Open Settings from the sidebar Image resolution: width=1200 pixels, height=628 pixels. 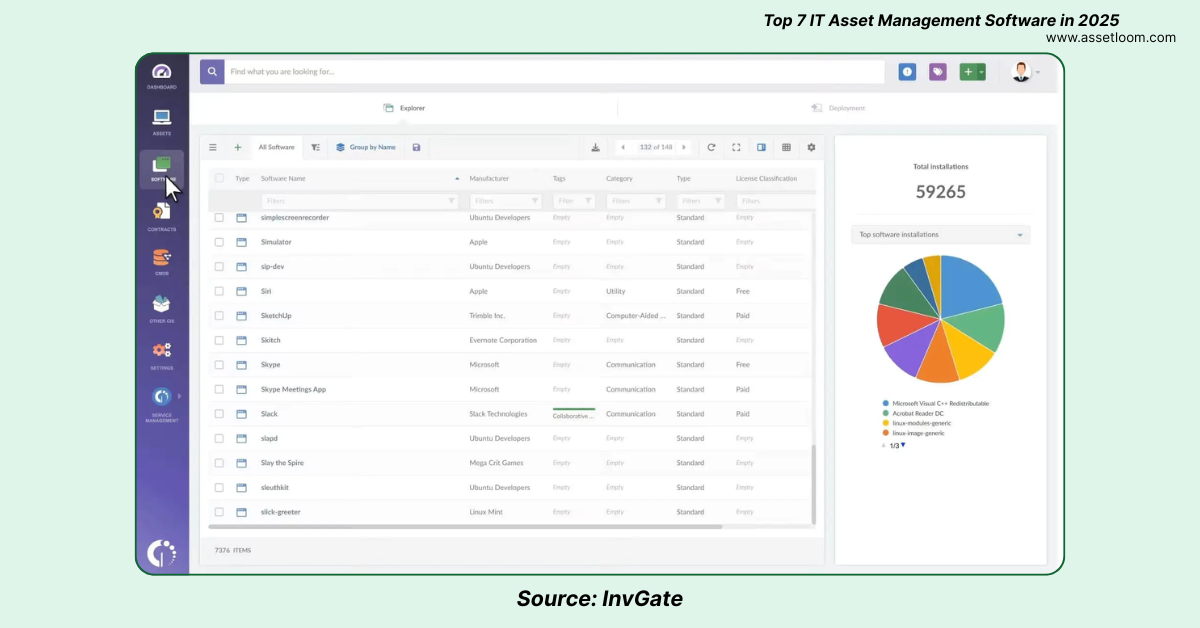pyautogui.click(x=162, y=355)
